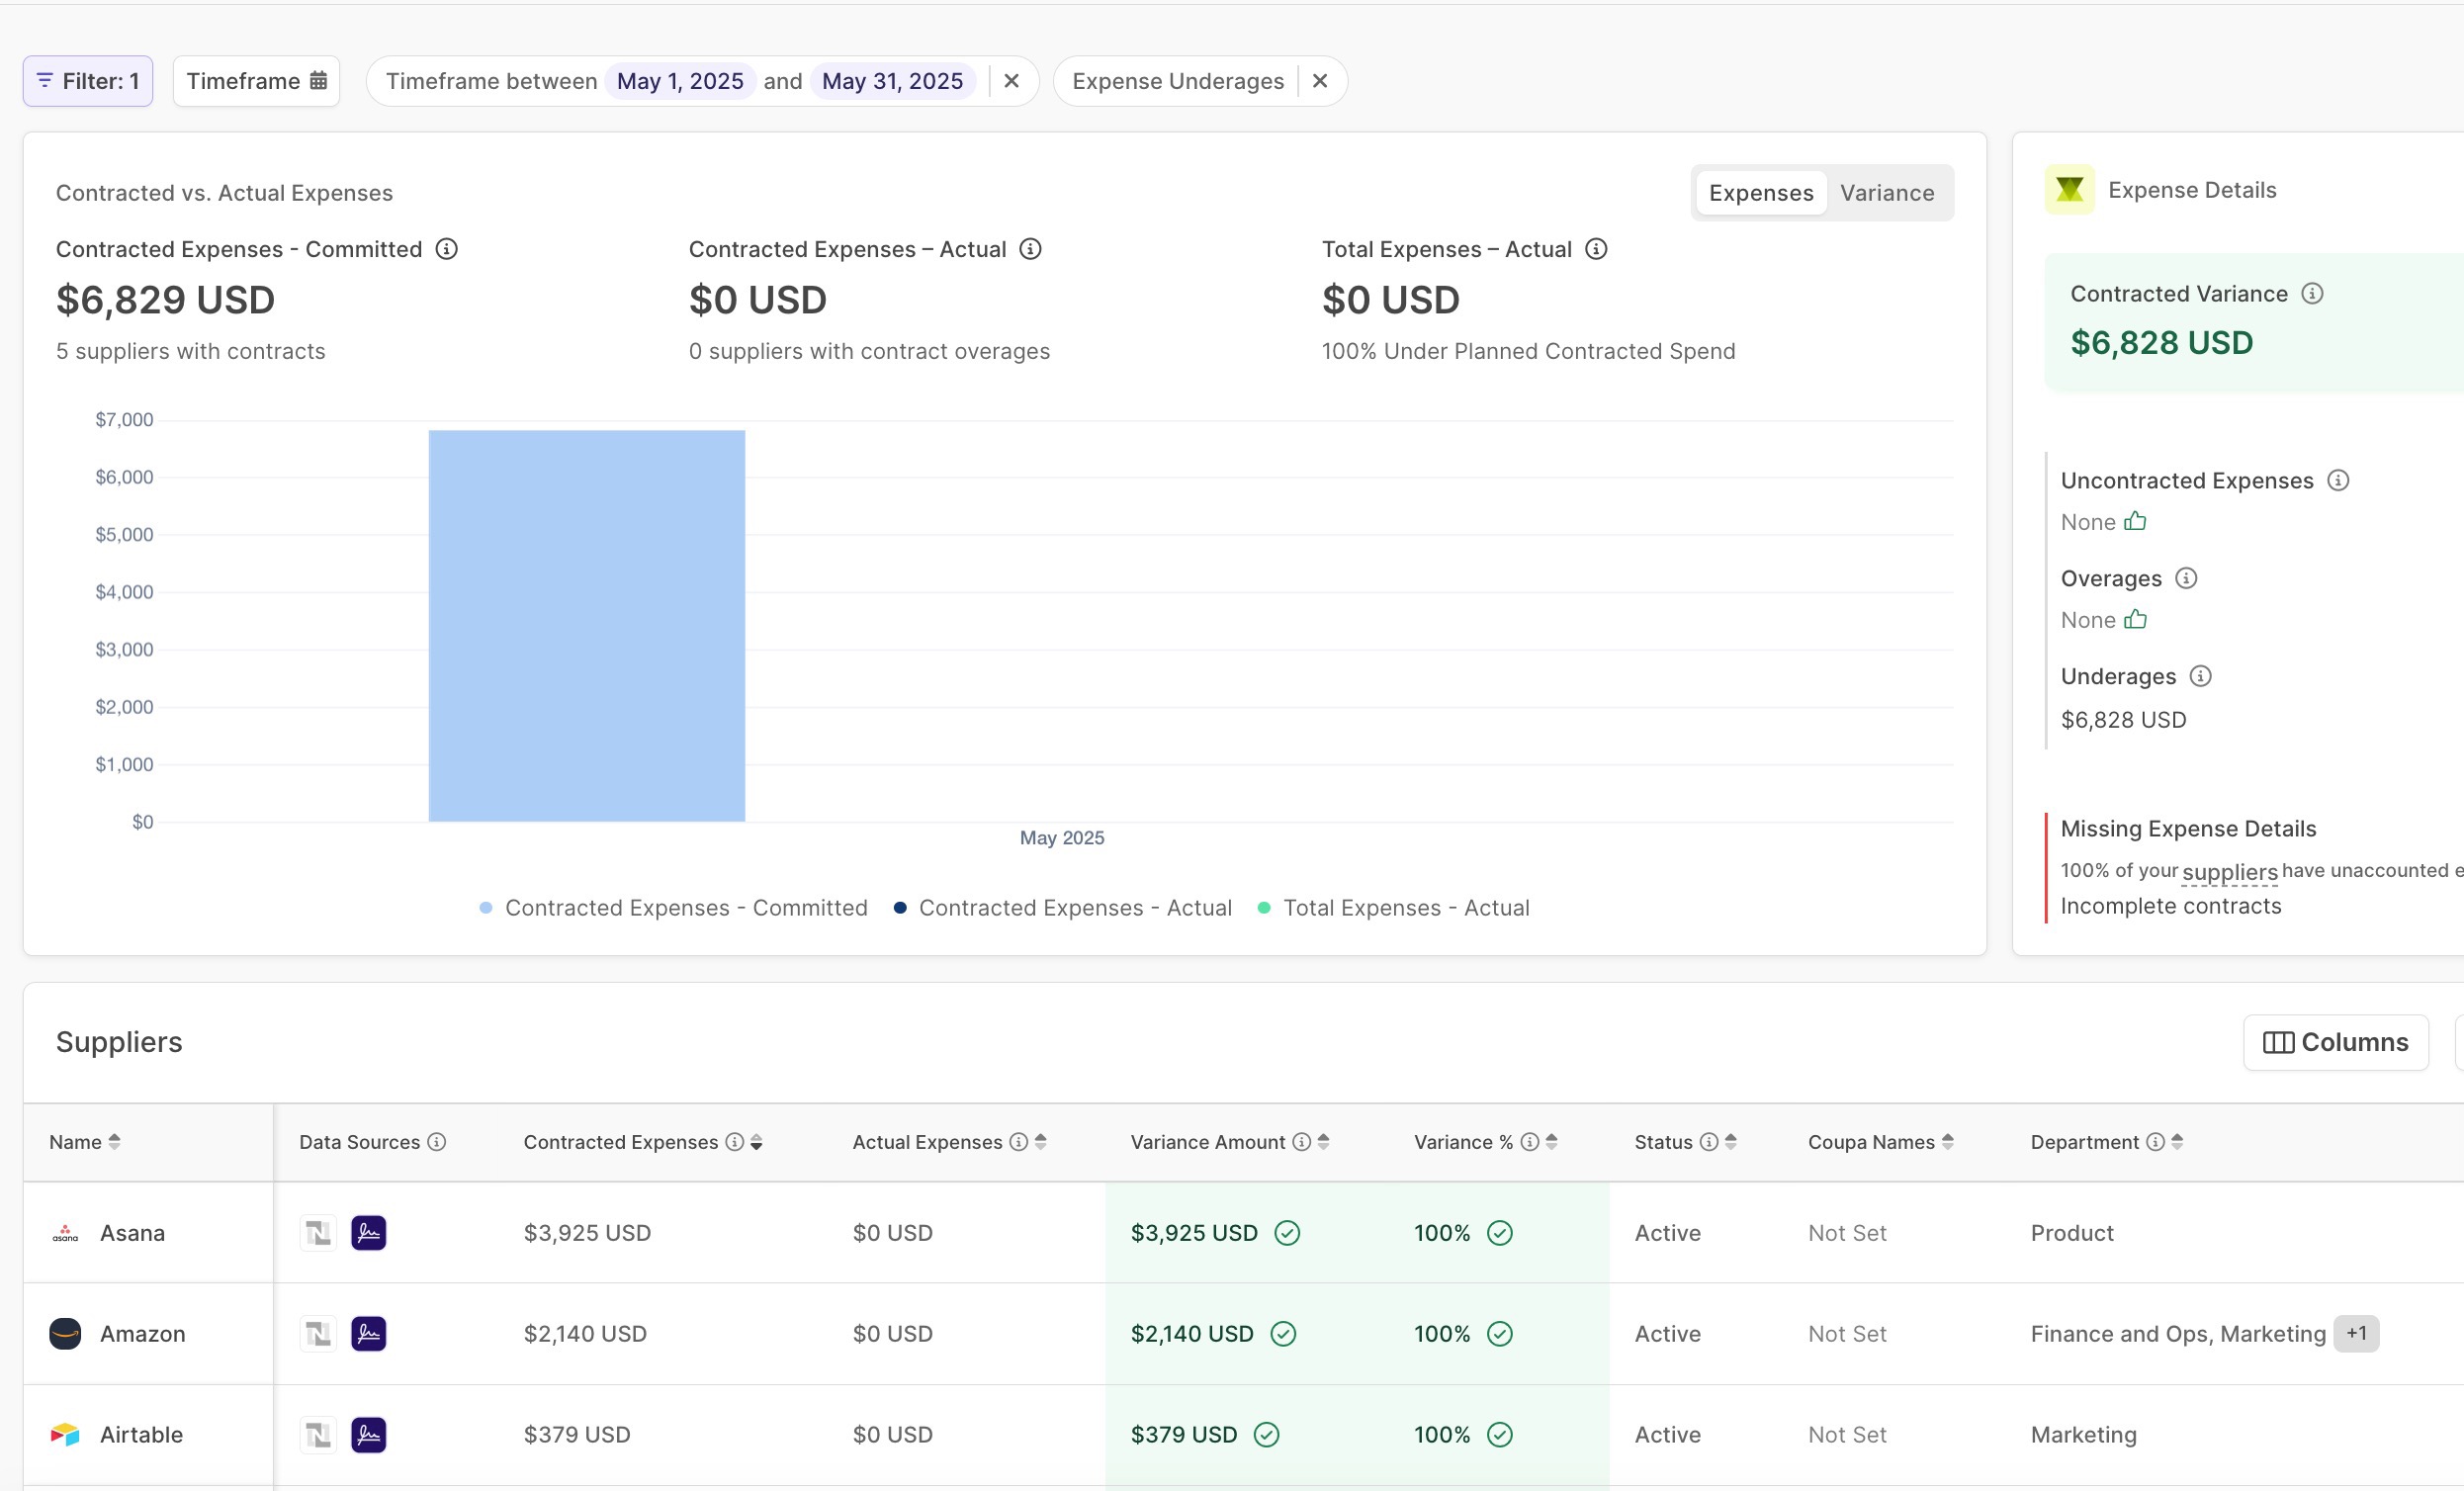Remove the Timeframe between filter chip
The width and height of the screenshot is (2464, 1491).
pos(1011,81)
